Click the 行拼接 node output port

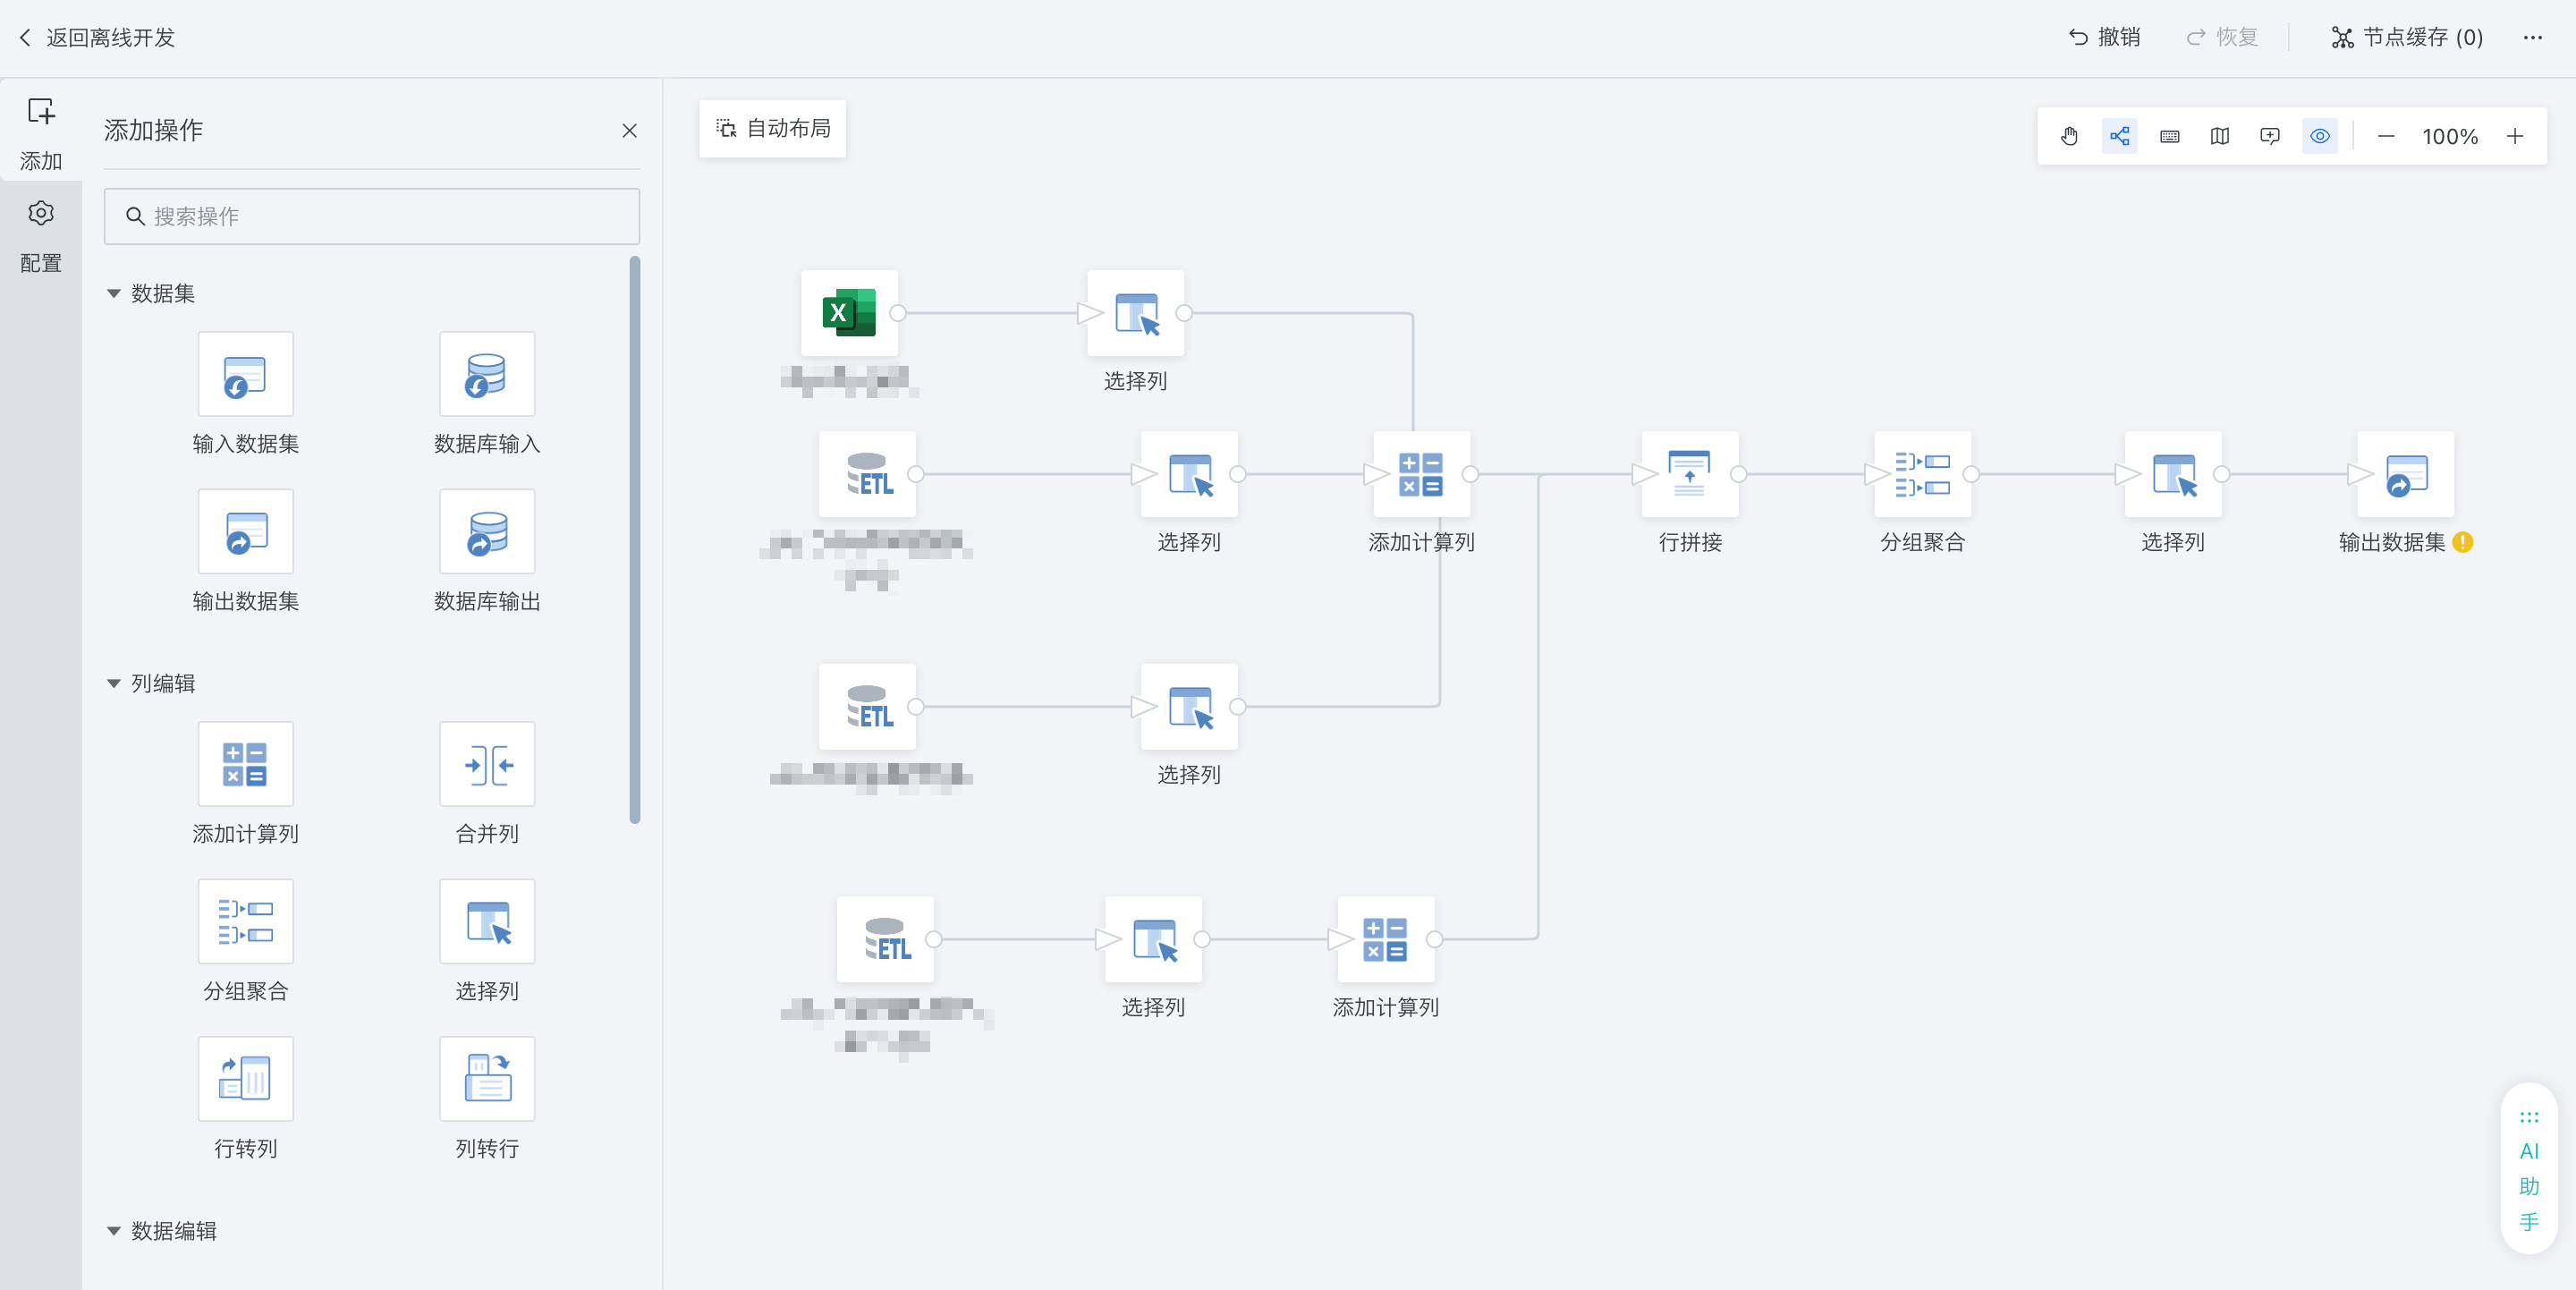(x=1739, y=474)
